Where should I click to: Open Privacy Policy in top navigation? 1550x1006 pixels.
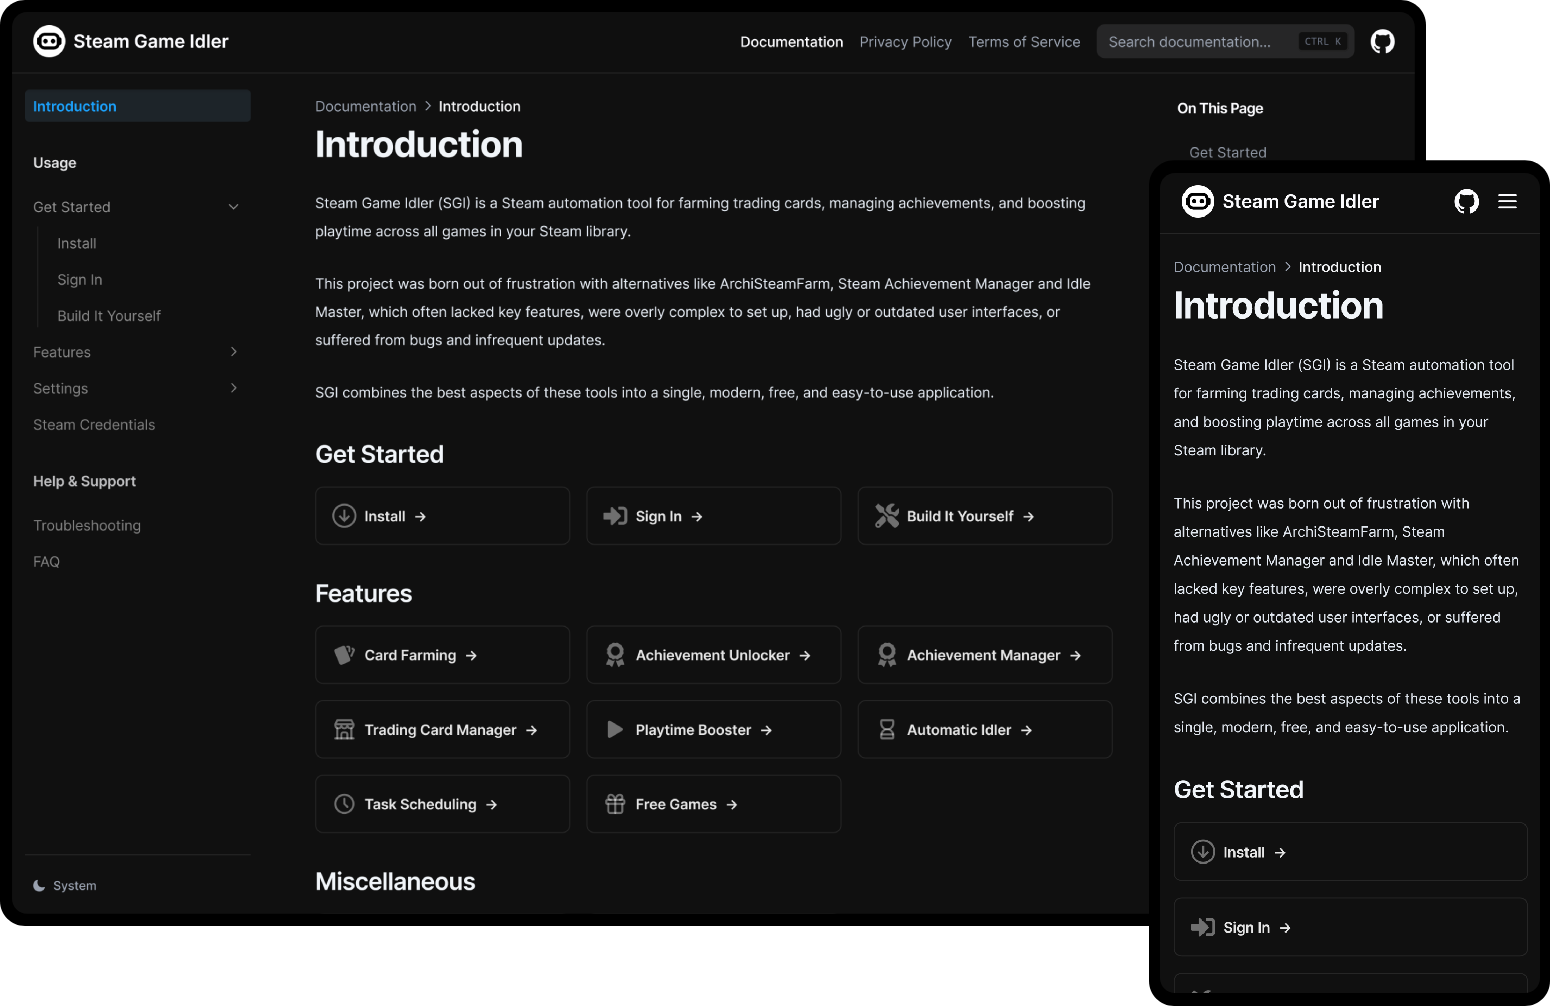(905, 42)
